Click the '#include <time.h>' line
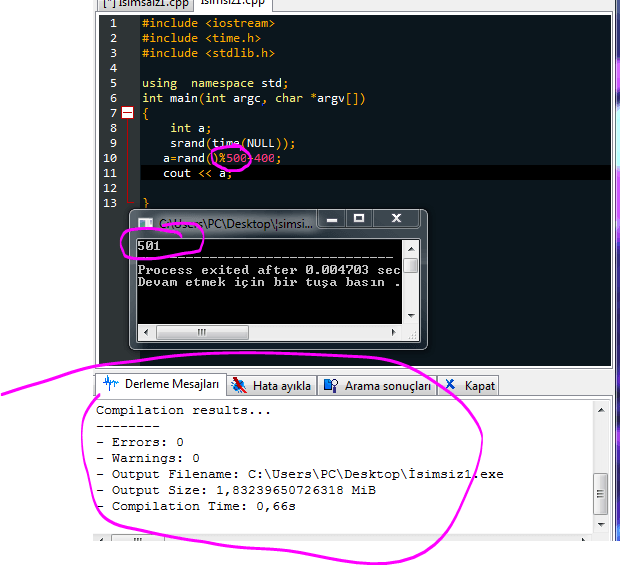 click(x=201, y=38)
